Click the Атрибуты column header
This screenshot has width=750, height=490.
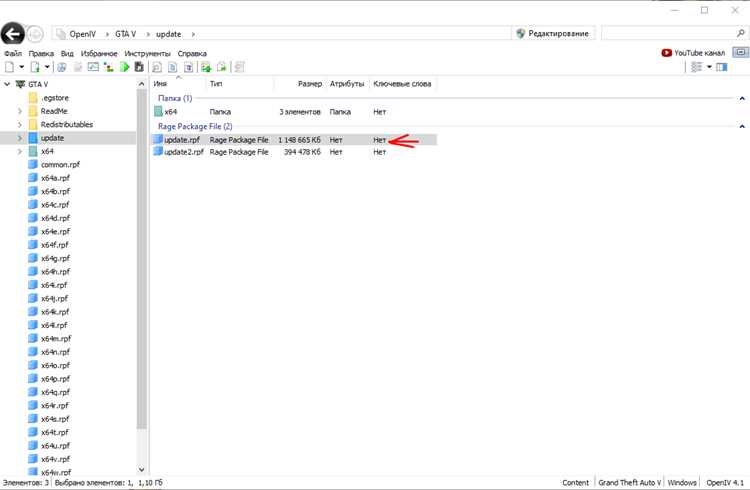tap(347, 84)
